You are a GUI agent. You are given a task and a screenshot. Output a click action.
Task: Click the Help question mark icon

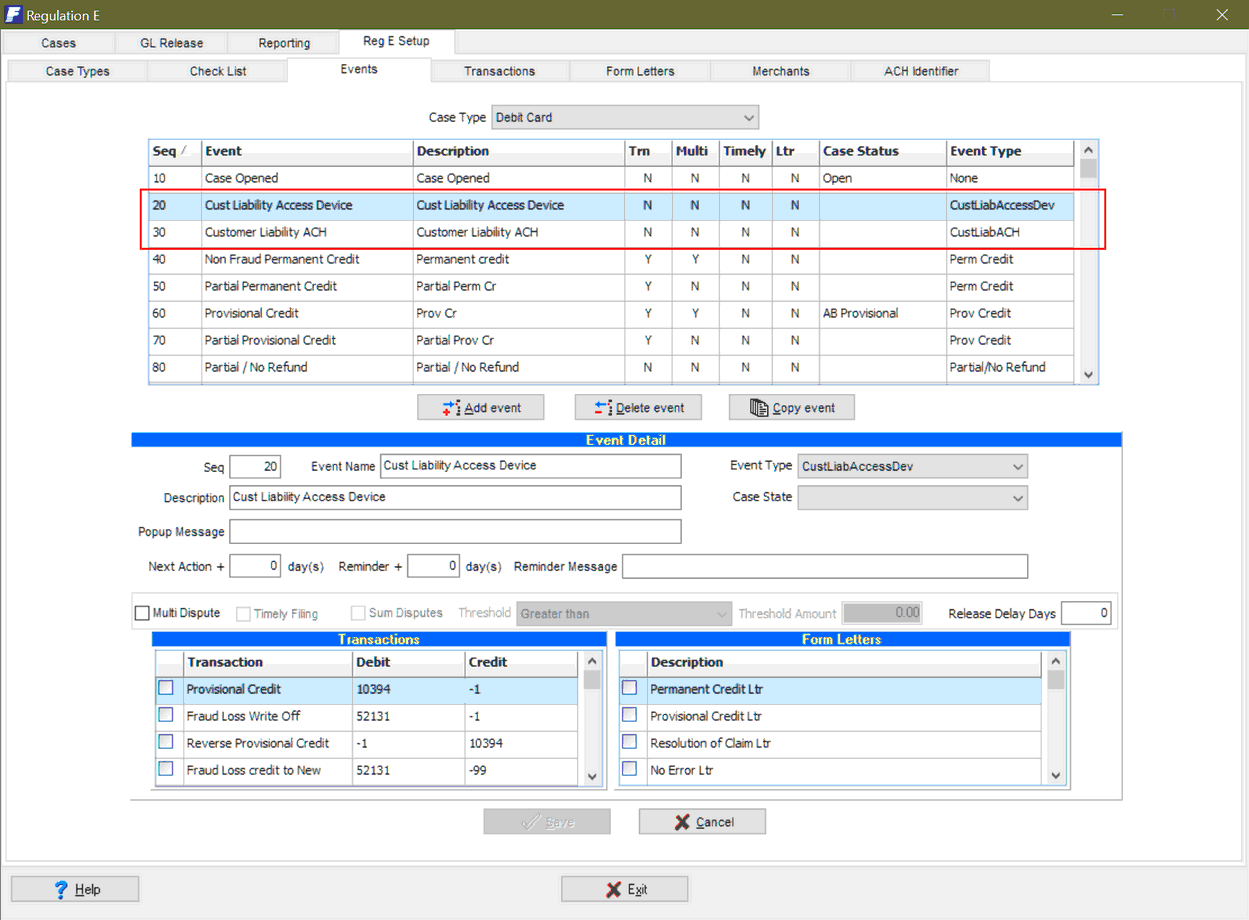(61, 889)
